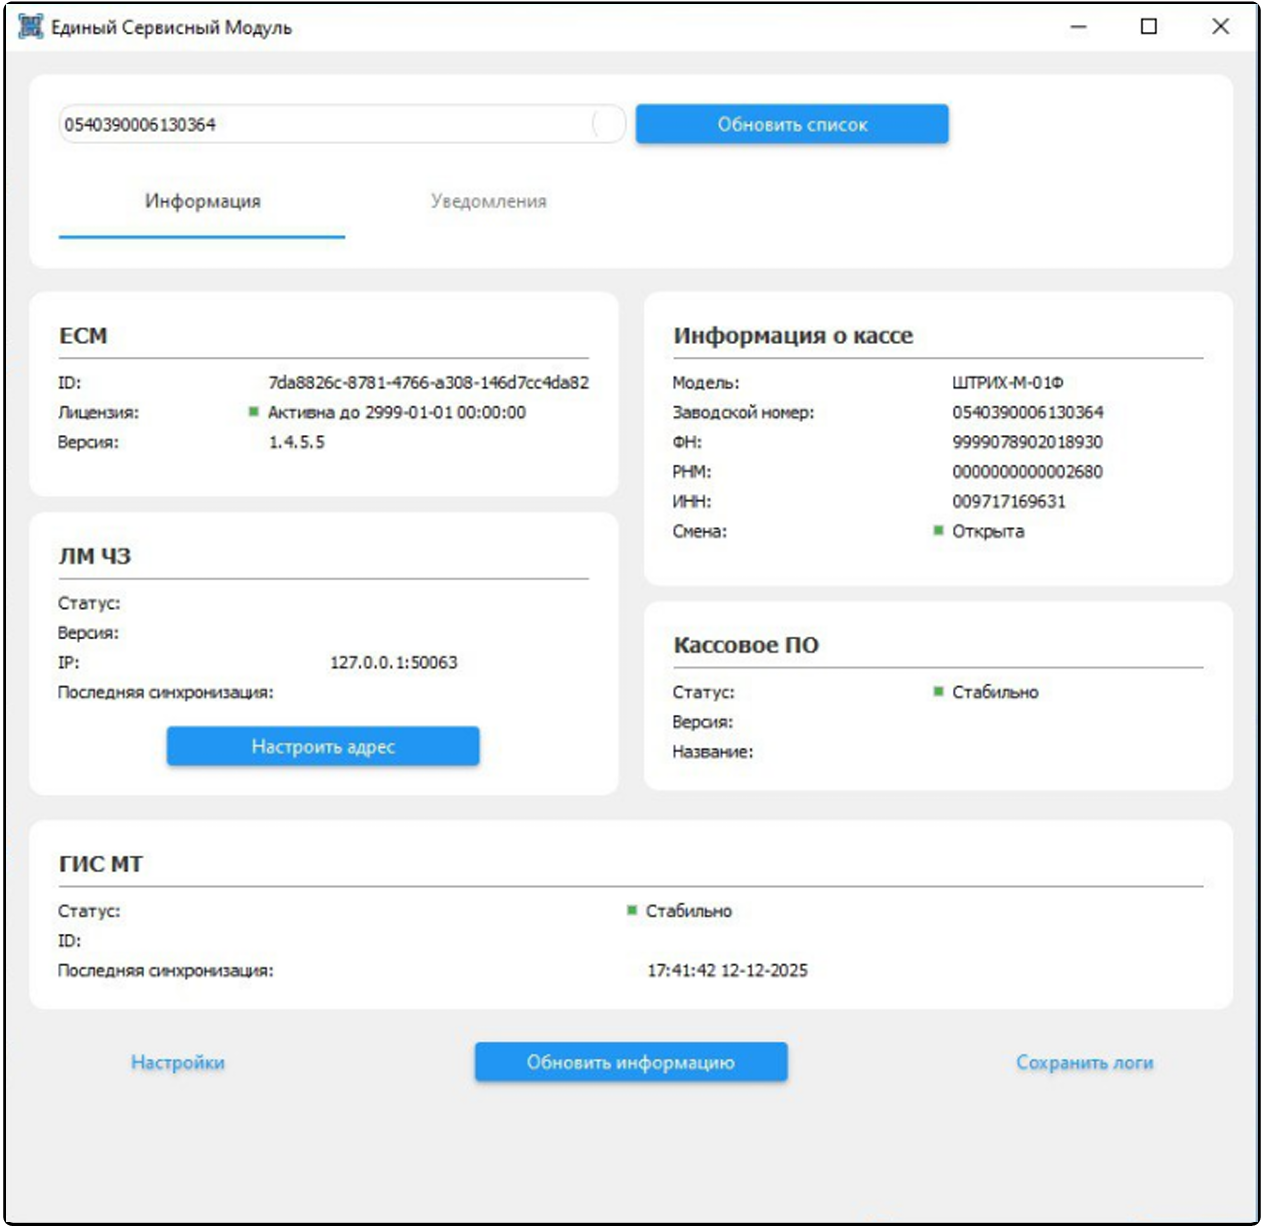Image resolution: width=1261 pixels, height=1228 pixels.
Task: Close the Единый Сервисный Модуль window
Action: click(1220, 27)
